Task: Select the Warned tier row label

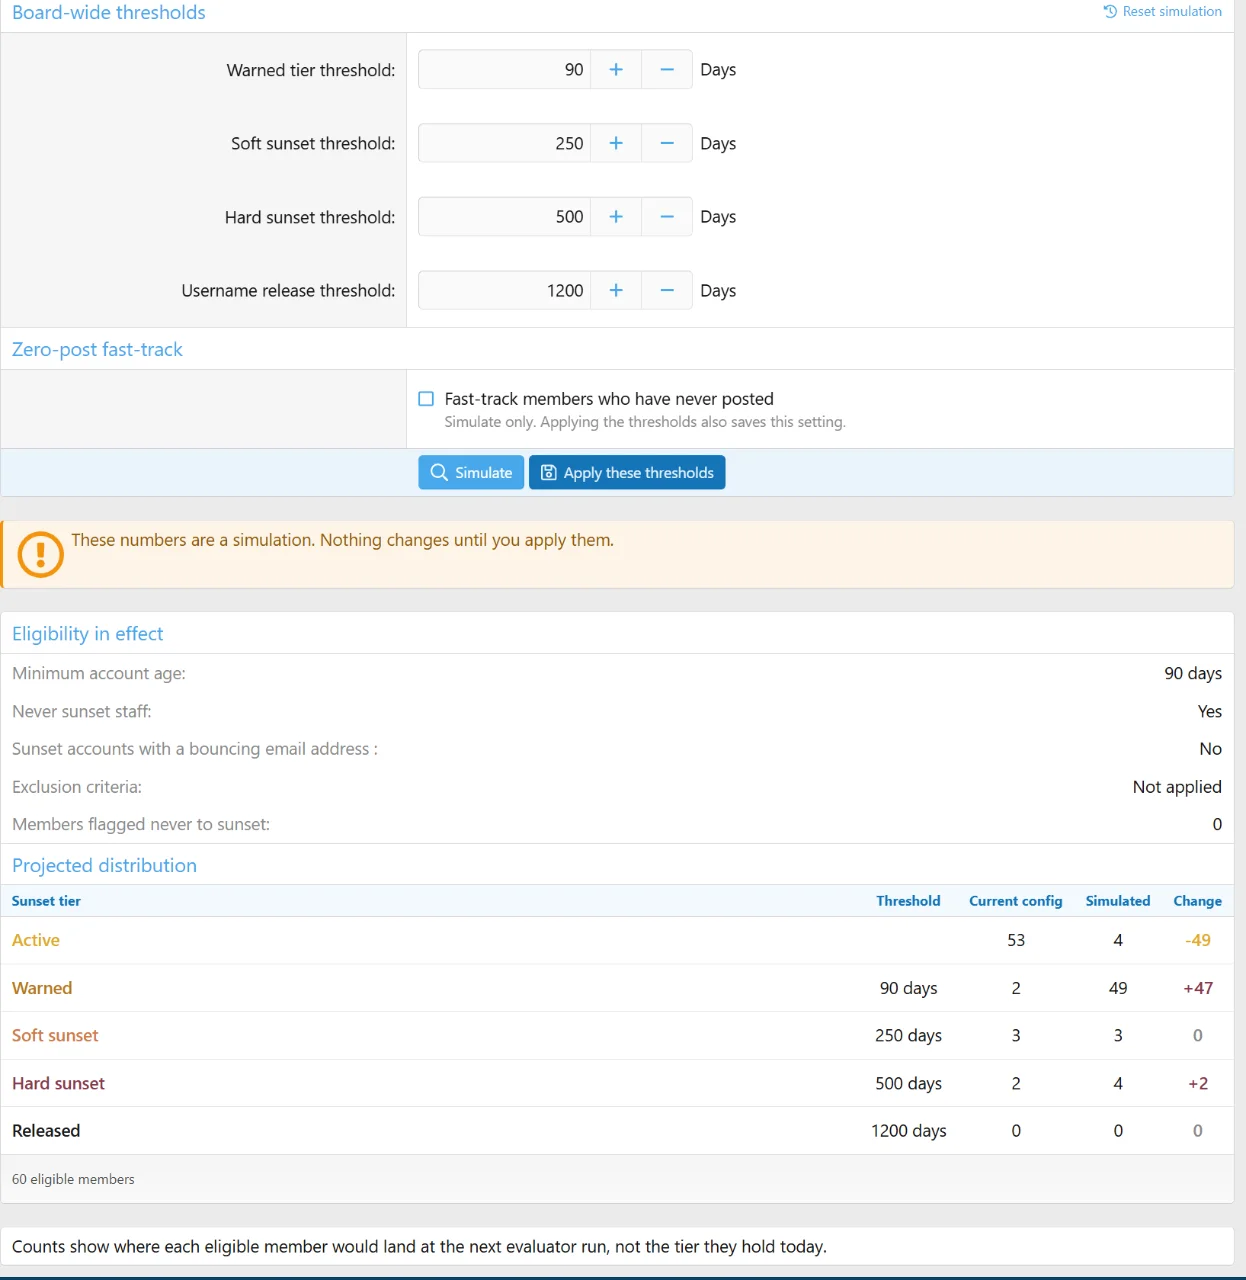Action: 42,988
